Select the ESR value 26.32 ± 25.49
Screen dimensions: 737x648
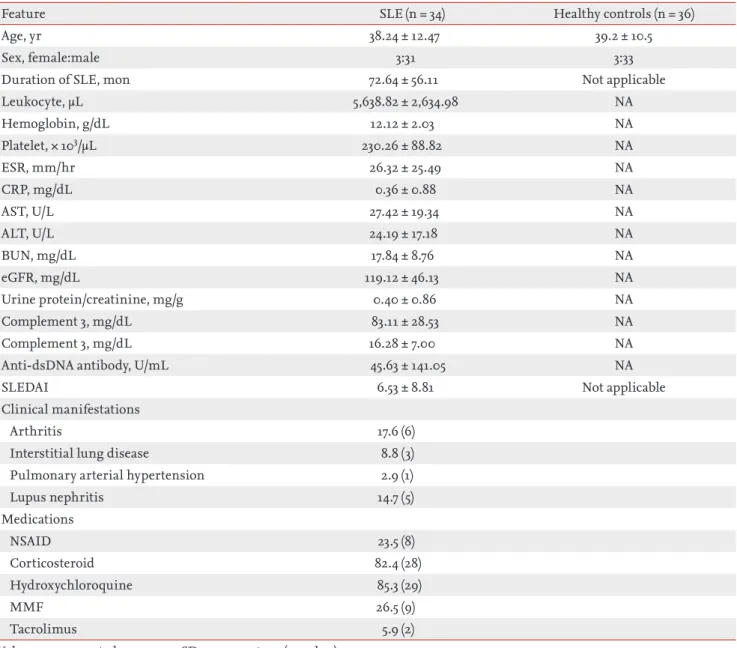point(405,168)
